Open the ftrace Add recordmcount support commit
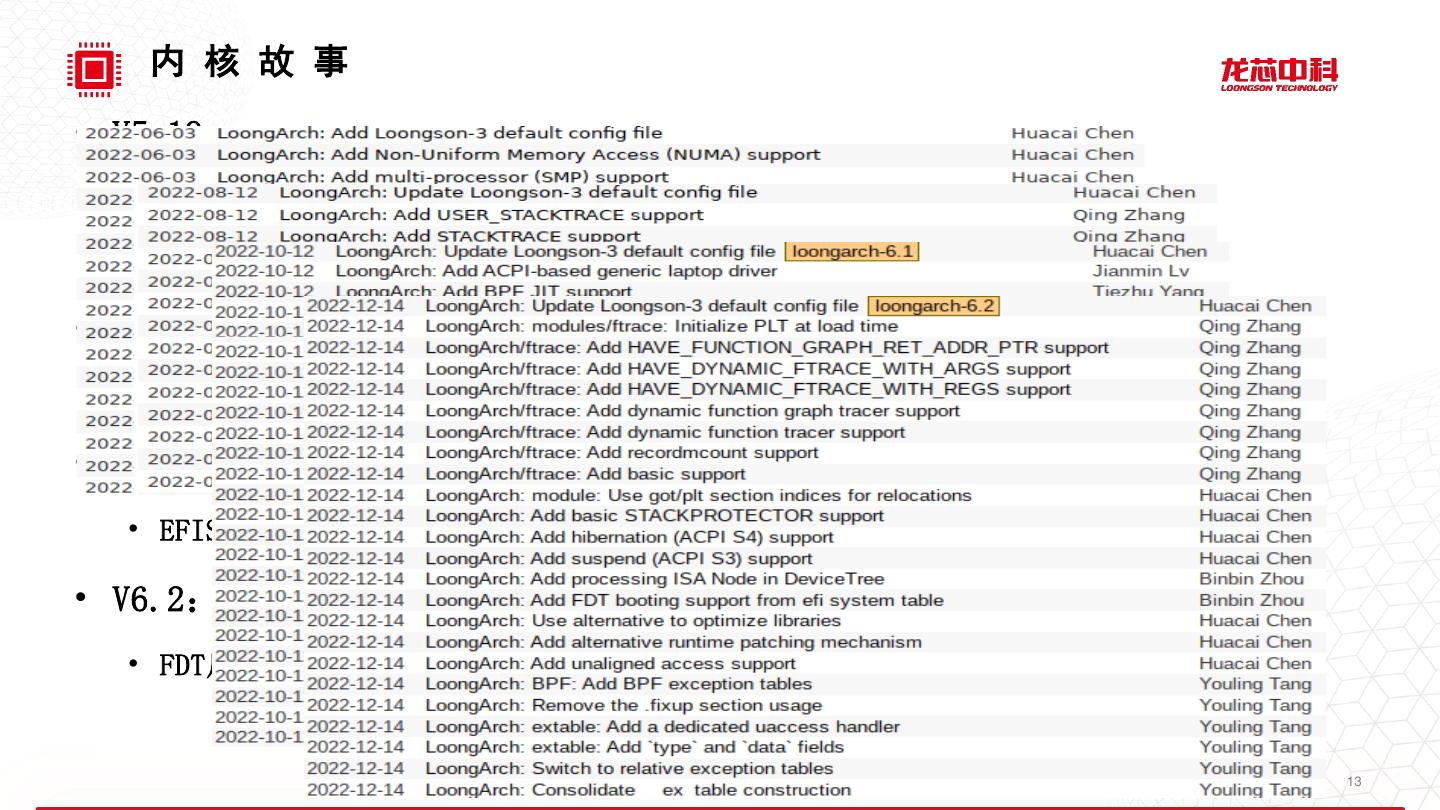 (621, 452)
